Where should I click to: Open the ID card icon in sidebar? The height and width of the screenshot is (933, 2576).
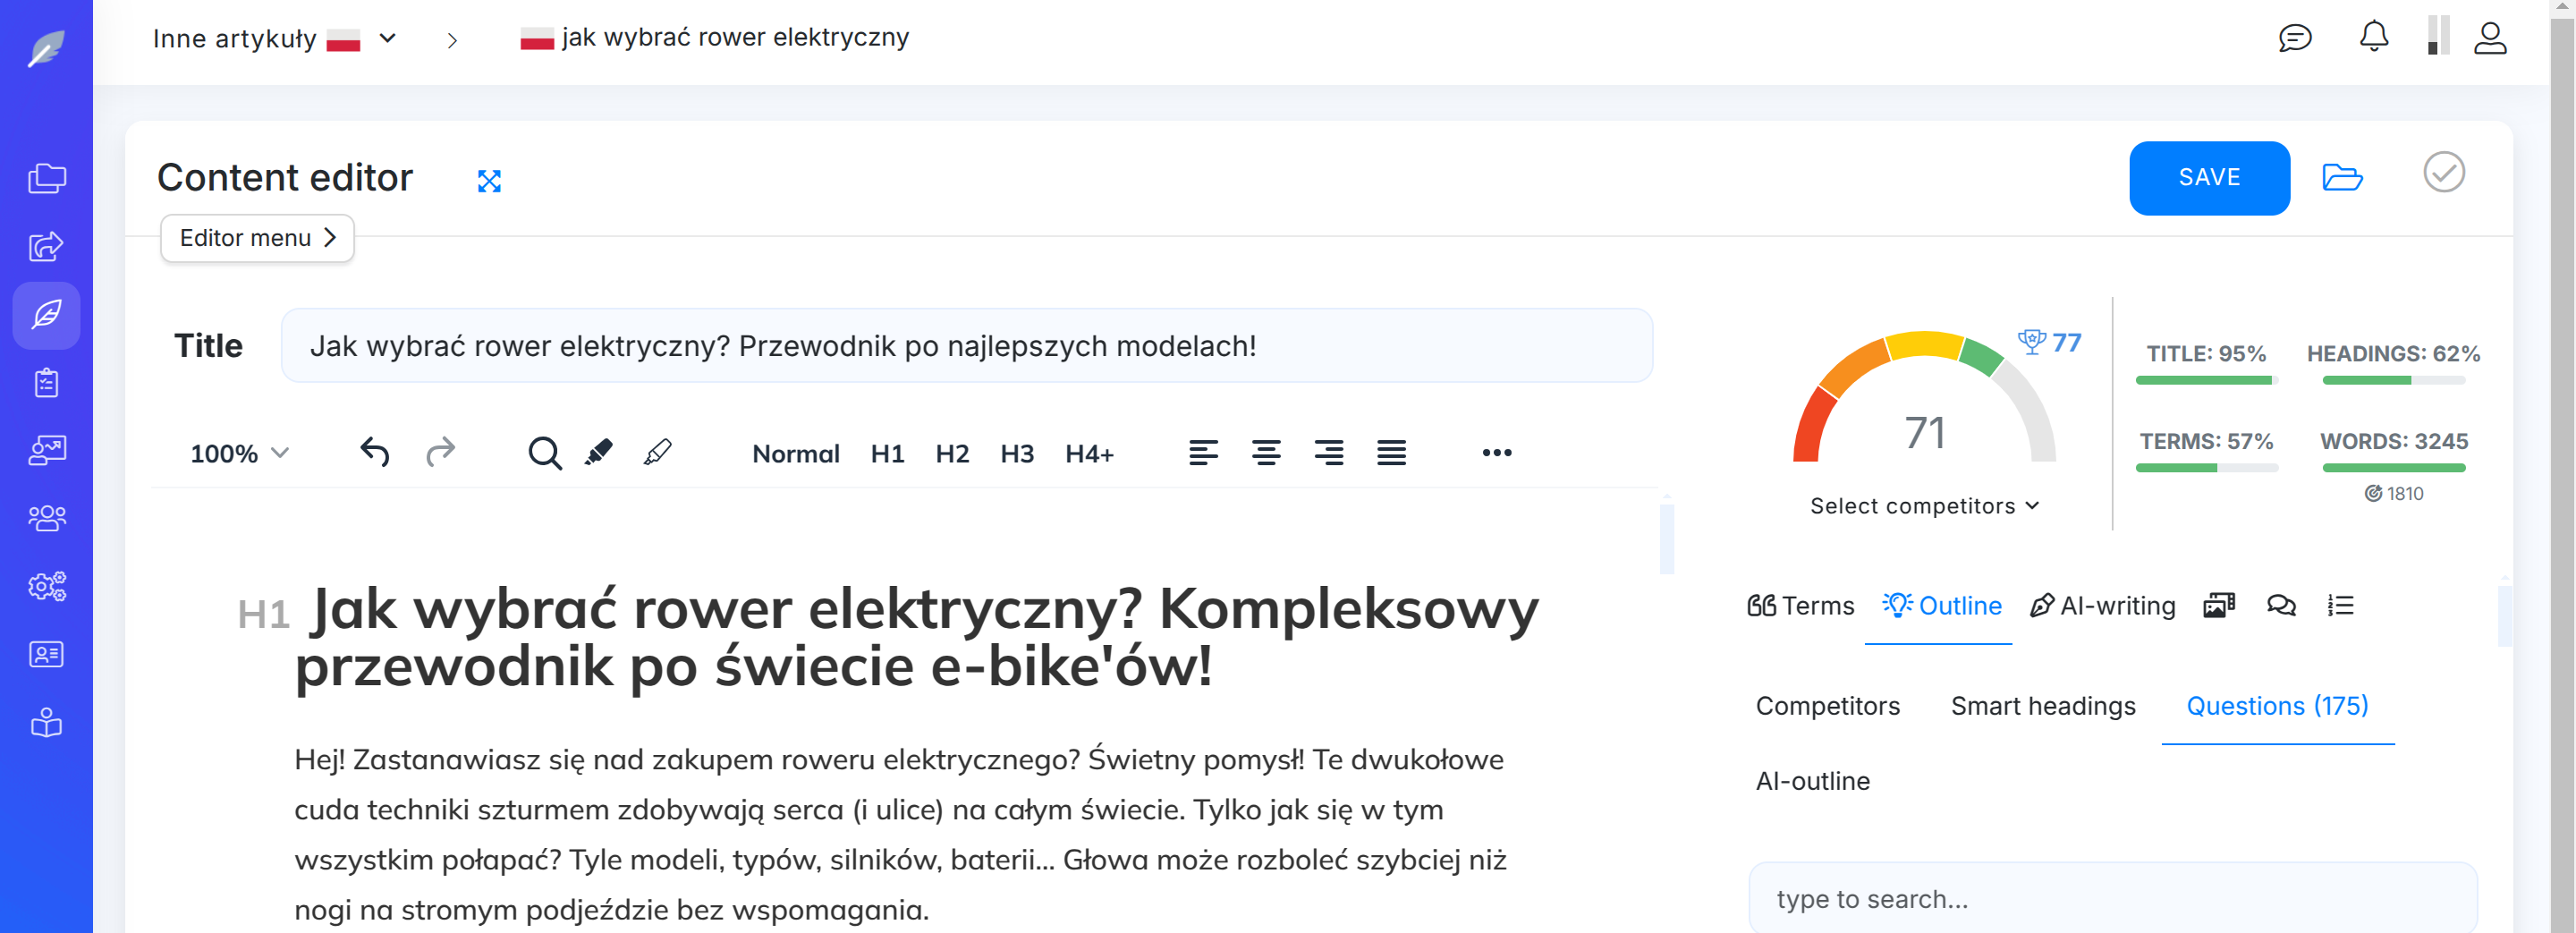(46, 654)
